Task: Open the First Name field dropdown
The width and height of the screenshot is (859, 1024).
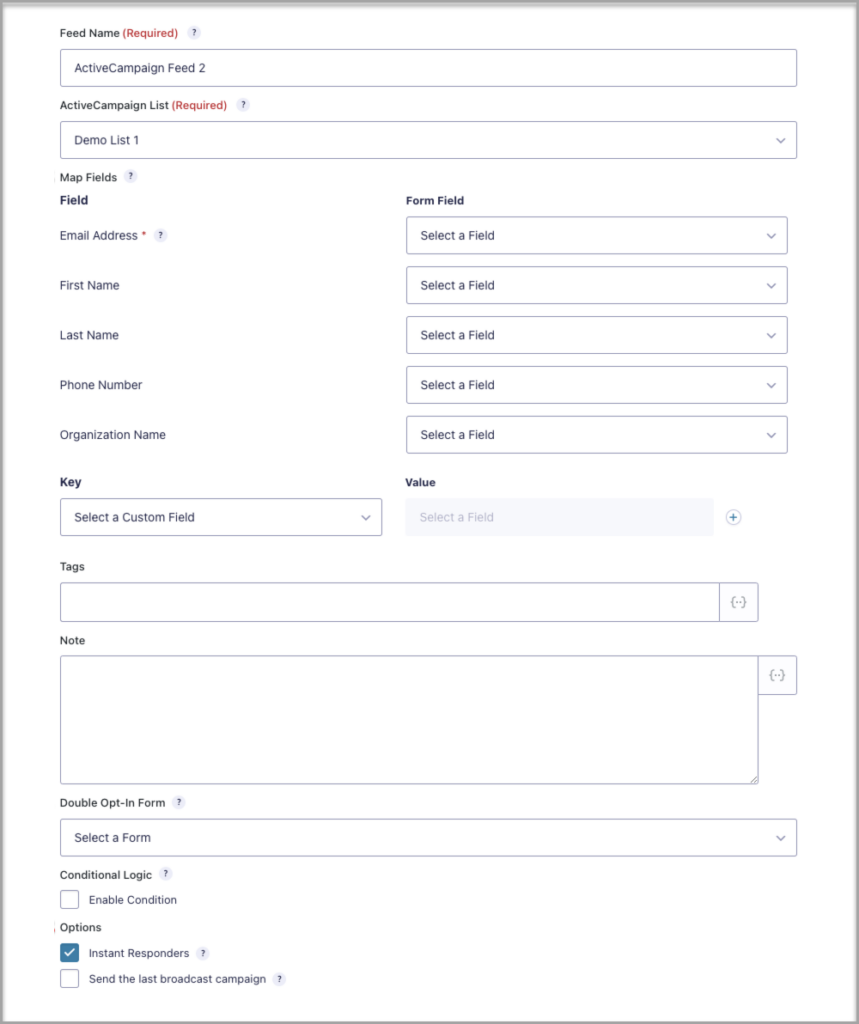Action: coord(596,285)
